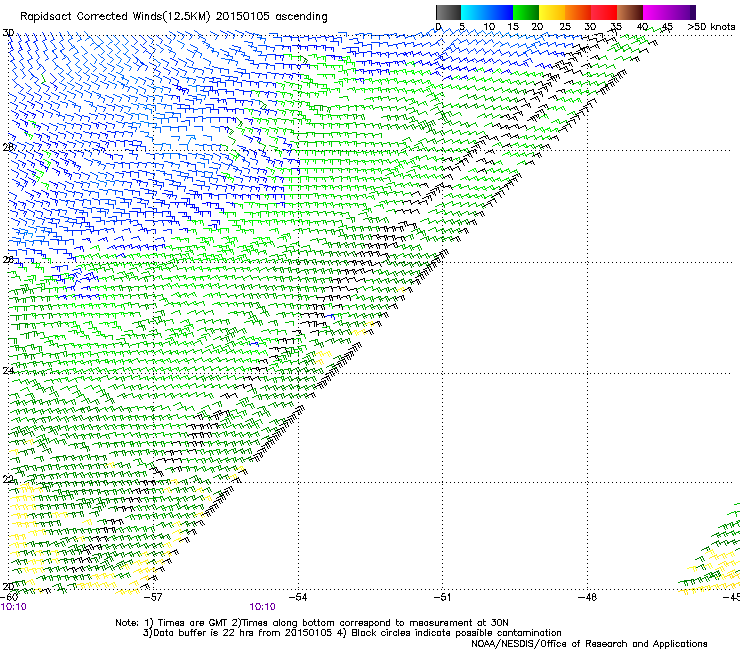Screen dimensions: 740x650
Task: Click the latitude label '20'
Action: 8,586
